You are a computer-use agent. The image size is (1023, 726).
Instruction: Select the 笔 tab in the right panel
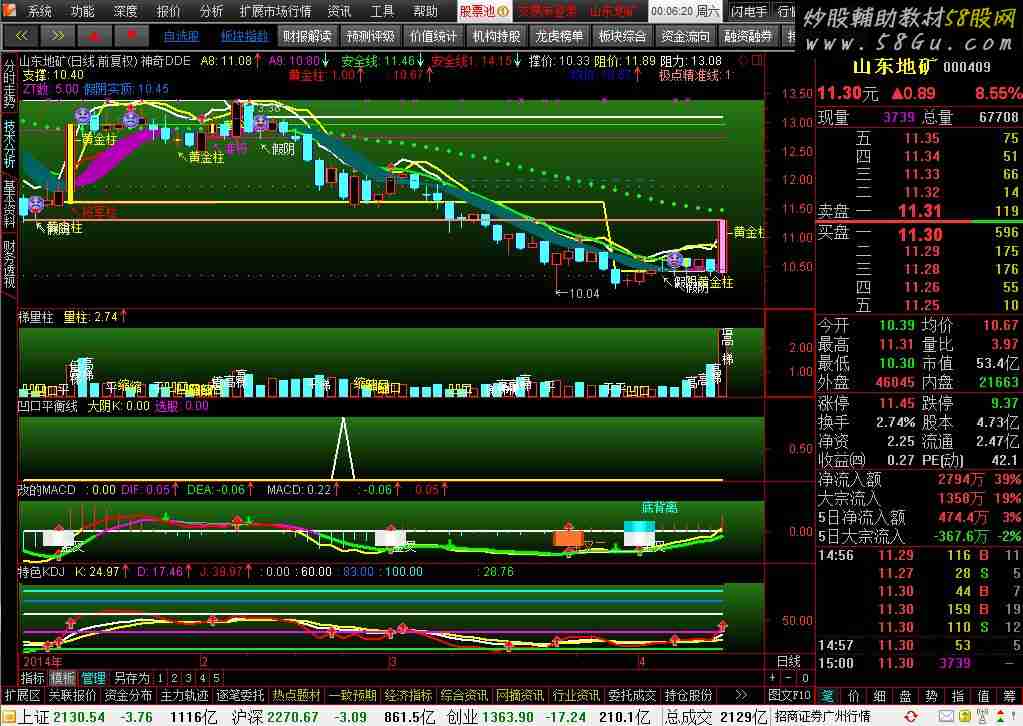coord(828,696)
